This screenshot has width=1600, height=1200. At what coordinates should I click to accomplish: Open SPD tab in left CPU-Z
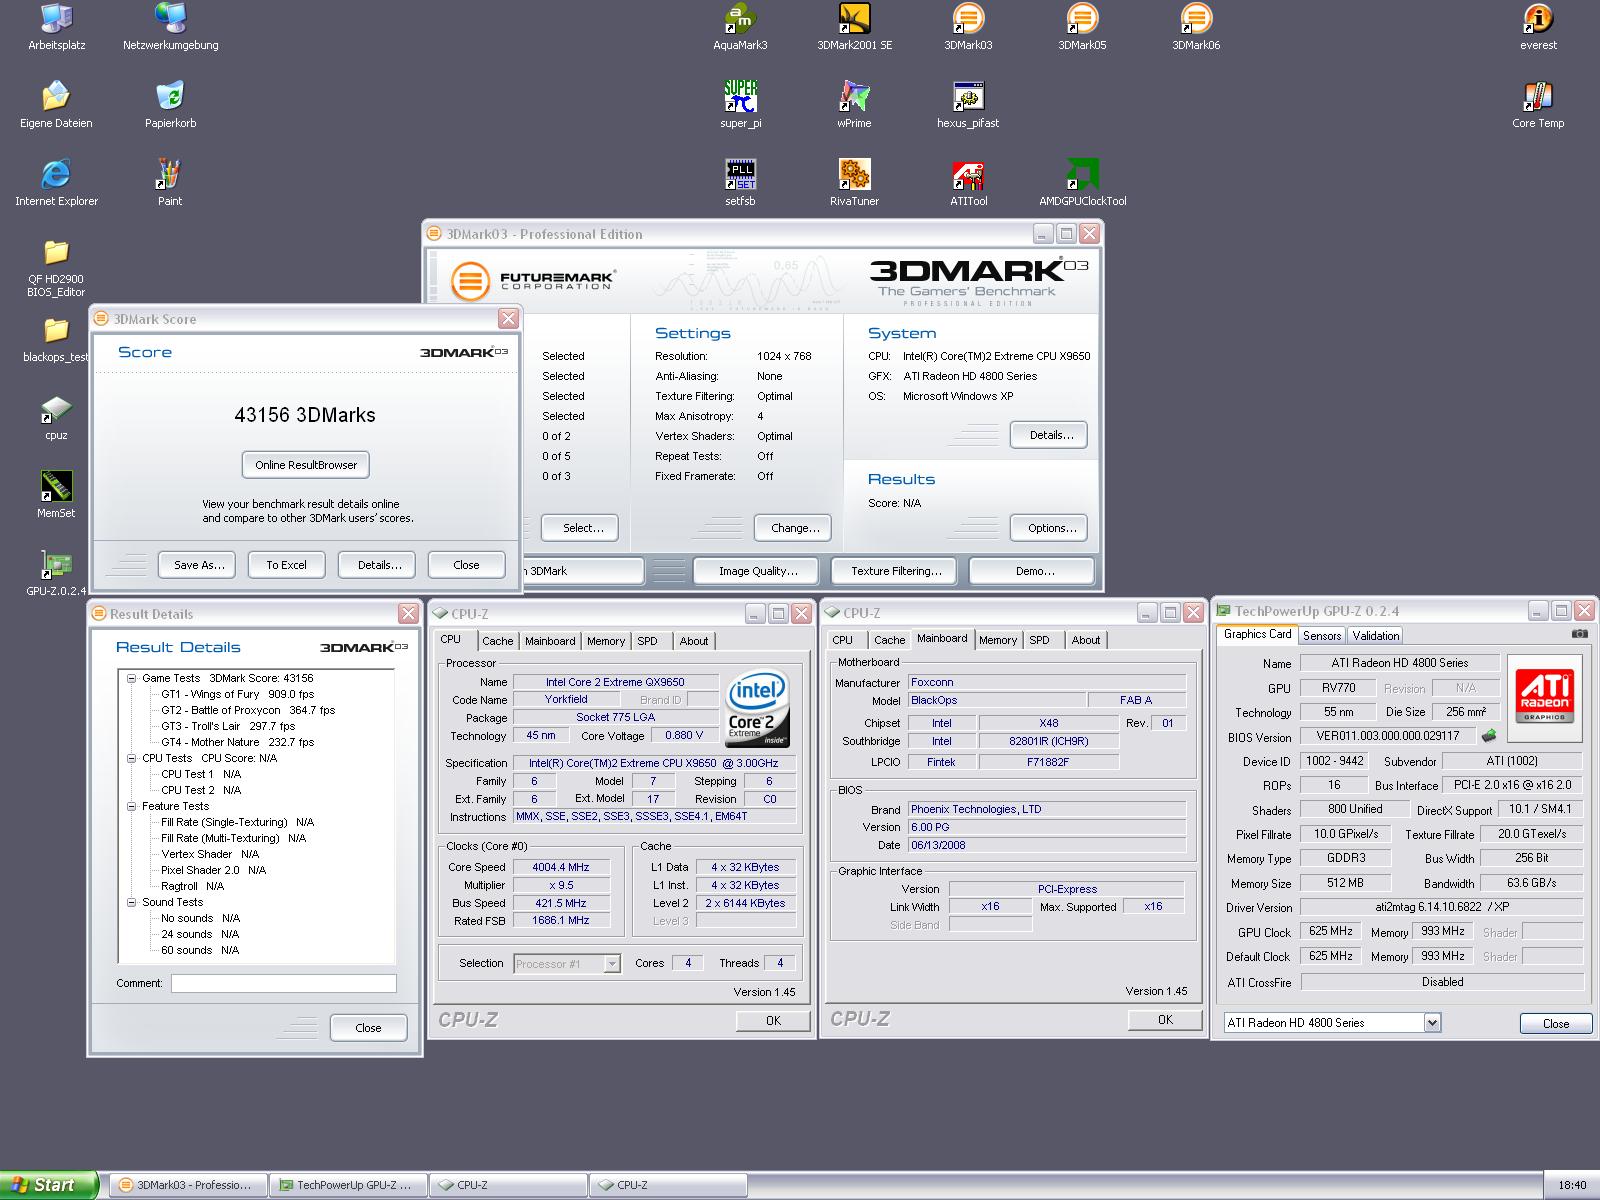pyautogui.click(x=648, y=641)
